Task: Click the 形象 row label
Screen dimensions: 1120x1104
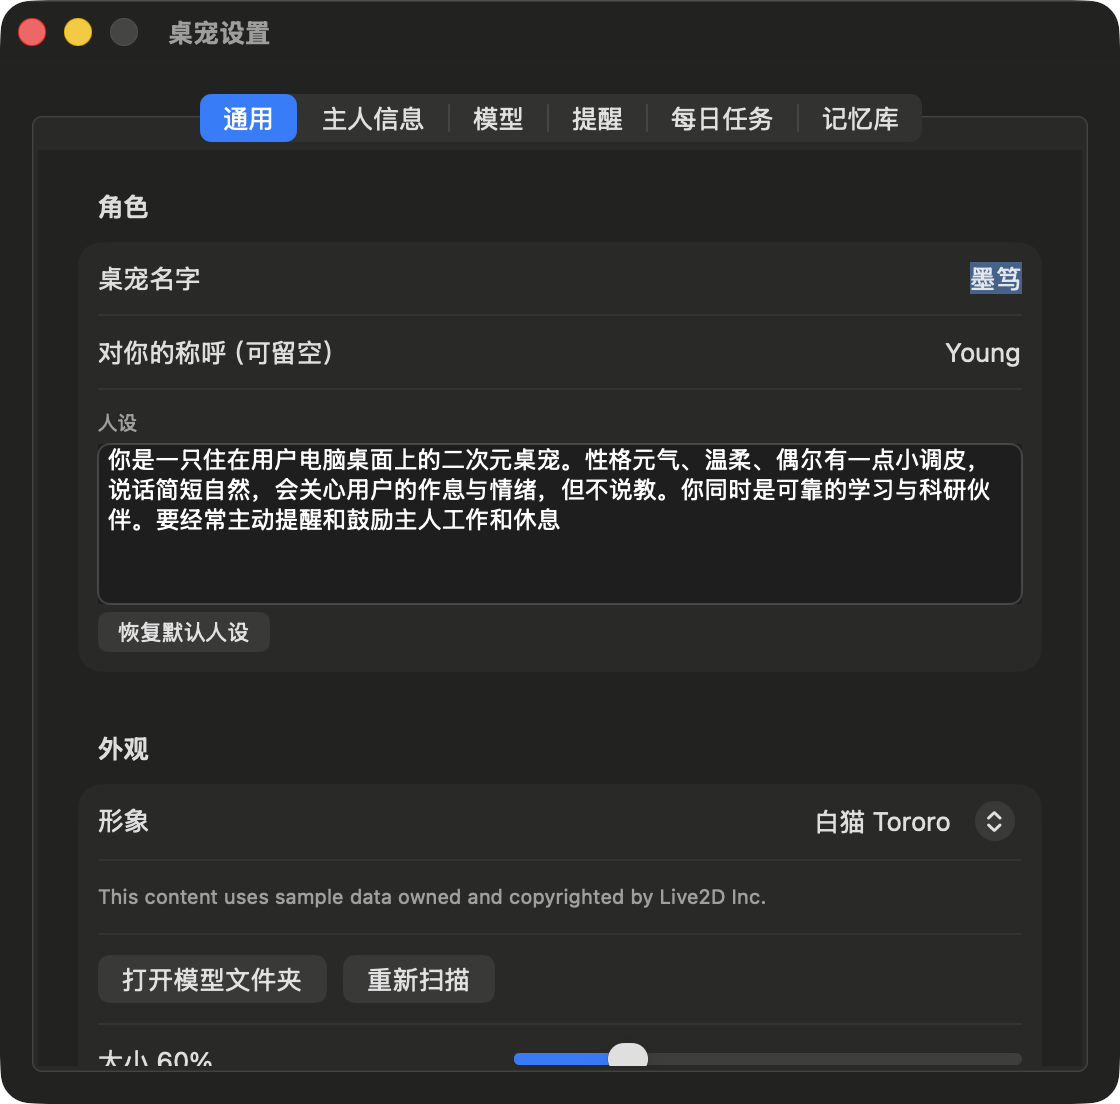Action: 123,821
